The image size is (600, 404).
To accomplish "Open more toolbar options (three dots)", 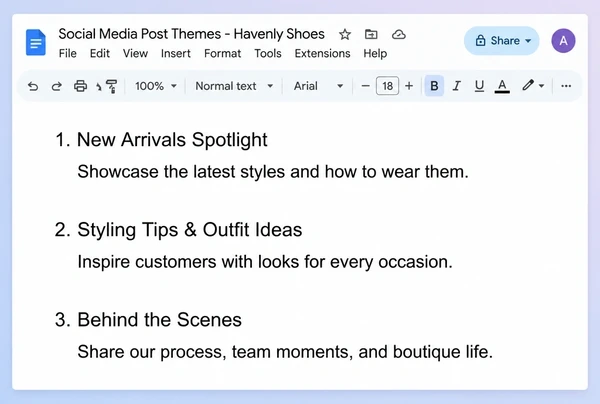I will 566,86.
